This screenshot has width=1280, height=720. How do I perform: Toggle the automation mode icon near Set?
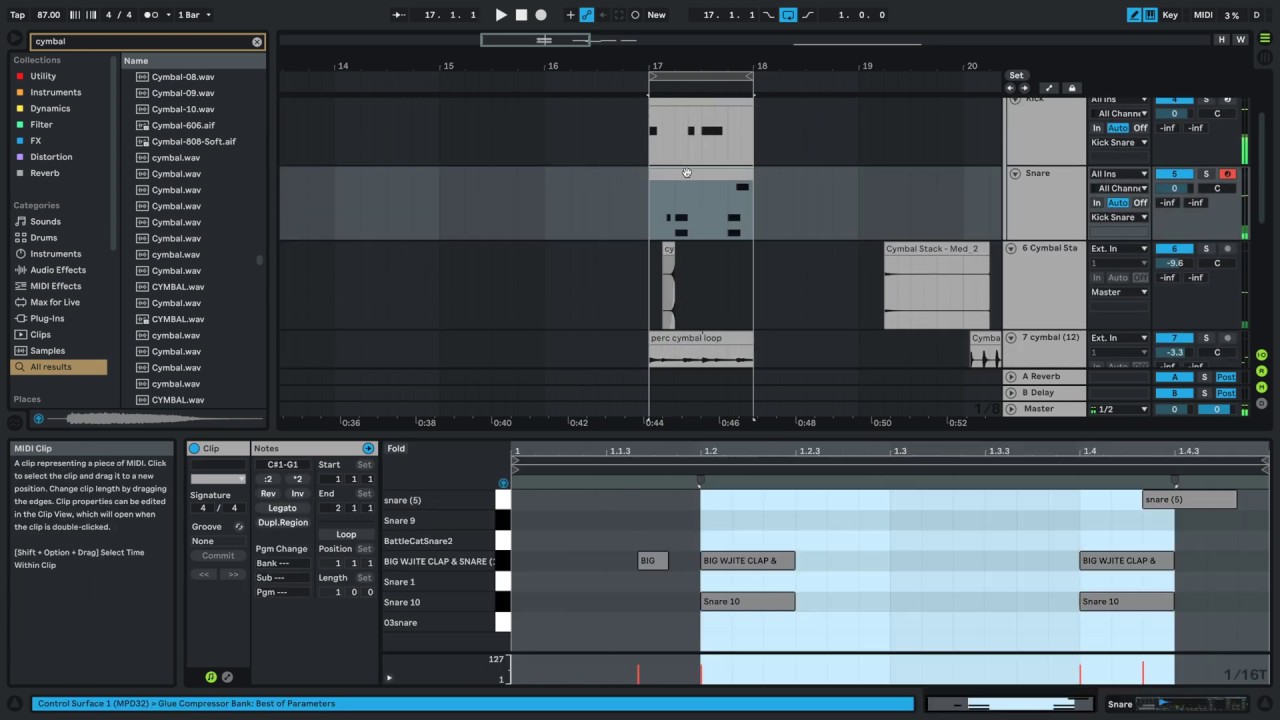[x=1048, y=88]
